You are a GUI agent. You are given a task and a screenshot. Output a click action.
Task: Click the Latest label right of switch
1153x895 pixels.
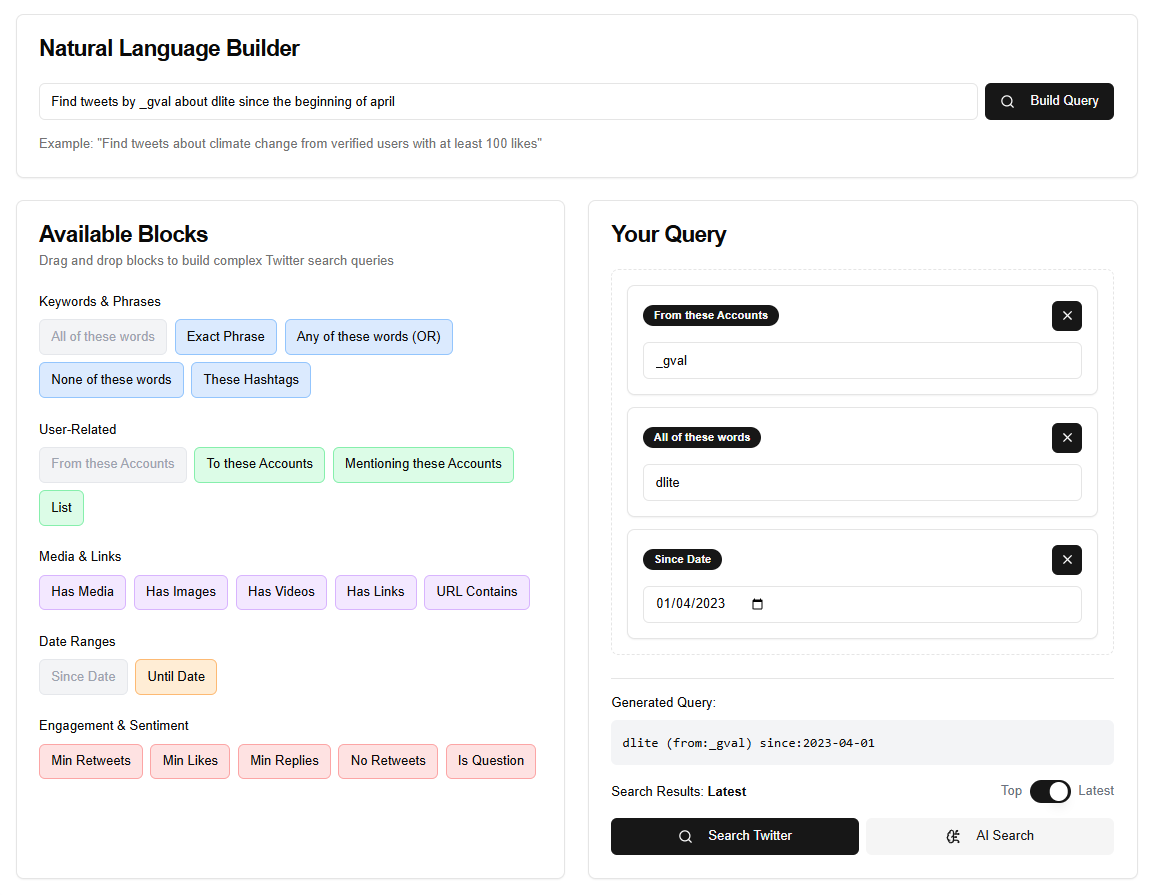tap(1096, 791)
